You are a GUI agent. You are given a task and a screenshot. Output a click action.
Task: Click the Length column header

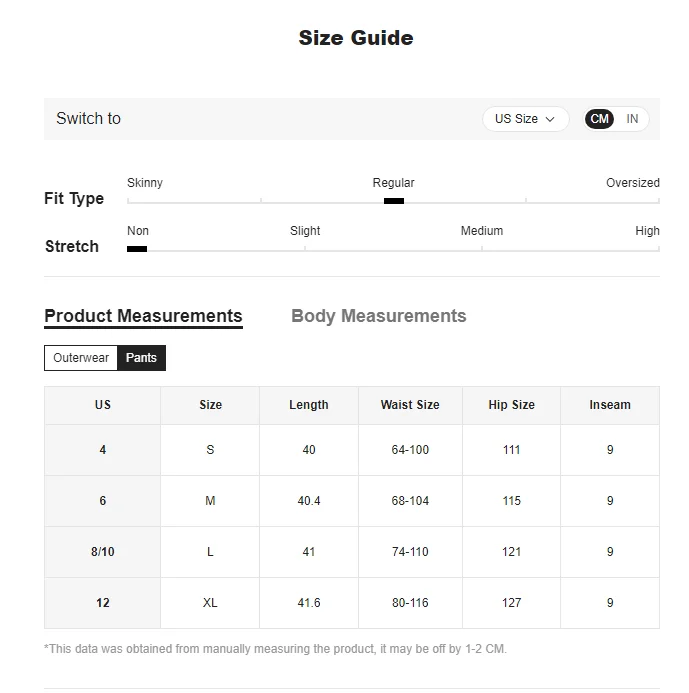pos(309,405)
